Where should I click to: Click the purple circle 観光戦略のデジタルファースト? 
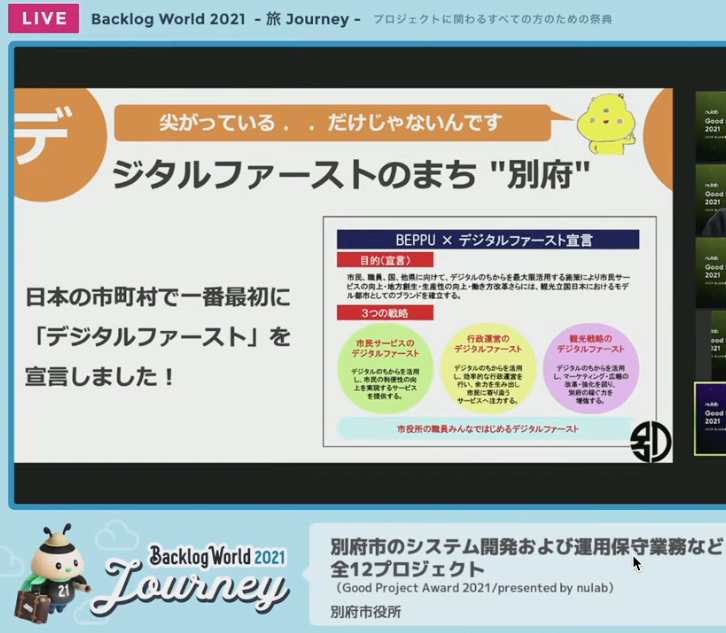pyautogui.click(x=591, y=368)
